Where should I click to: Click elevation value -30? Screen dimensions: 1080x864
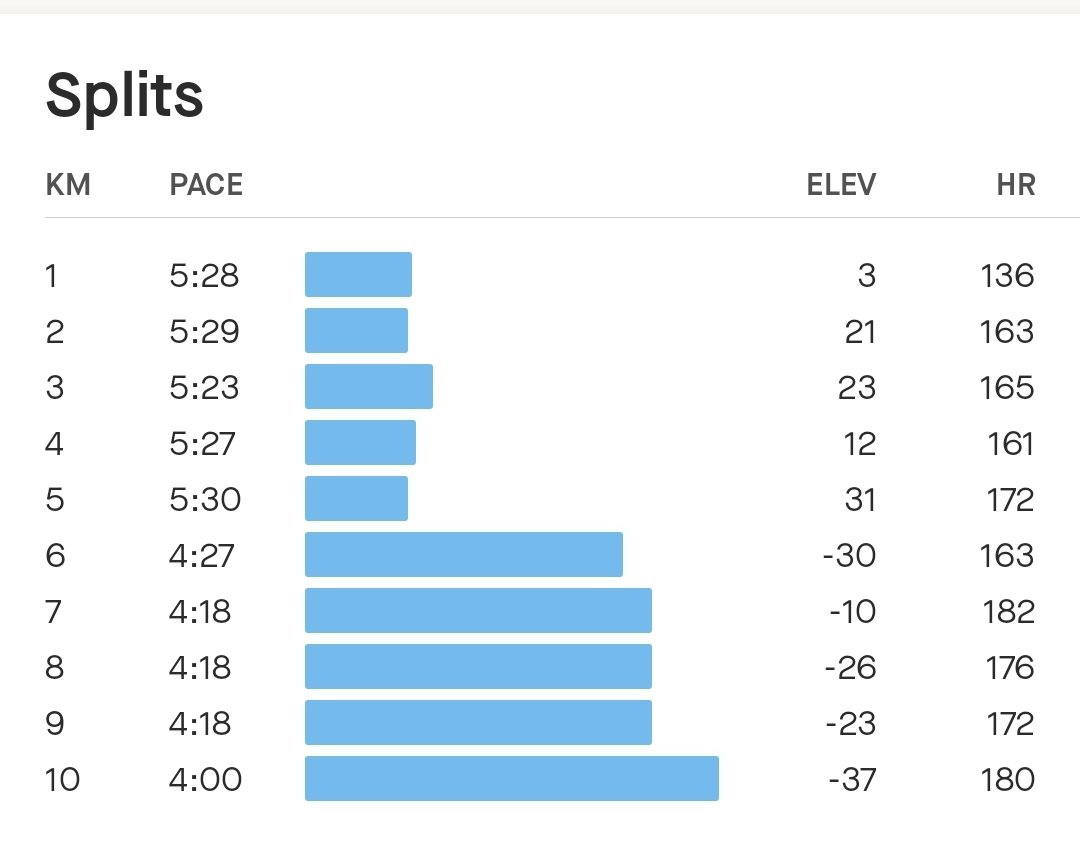point(849,555)
